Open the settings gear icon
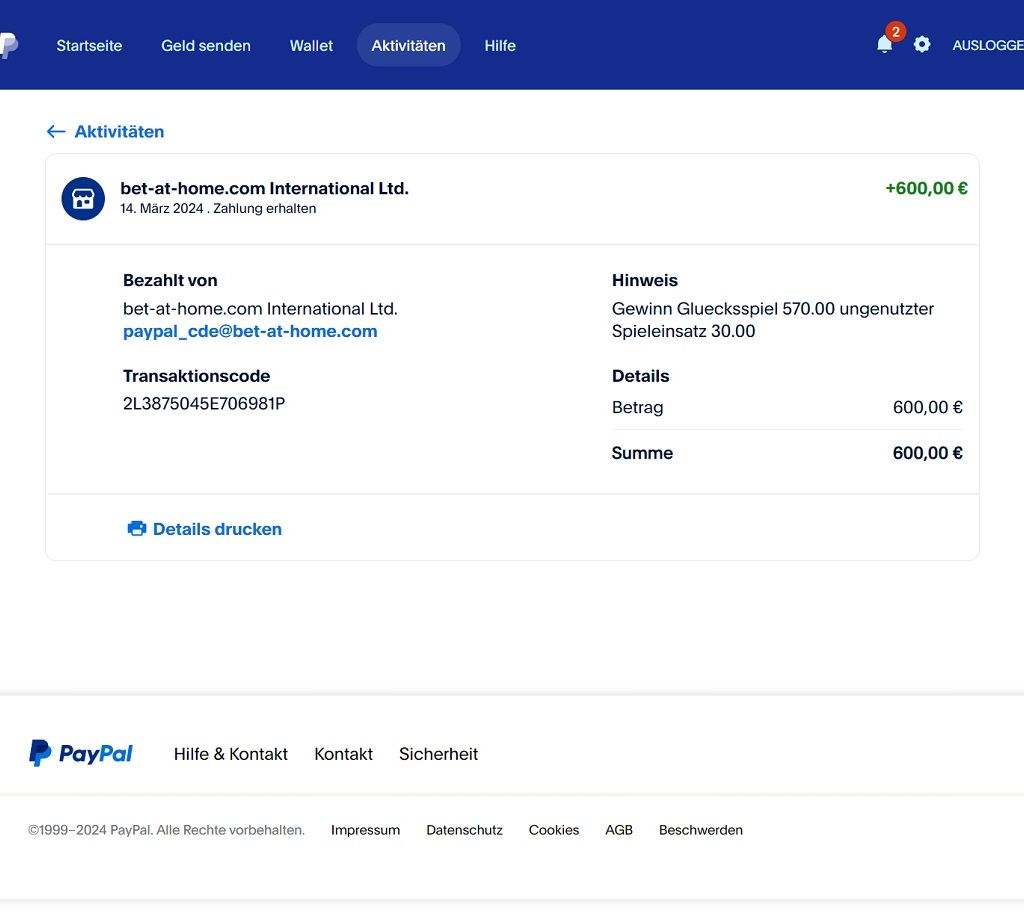 [922, 44]
